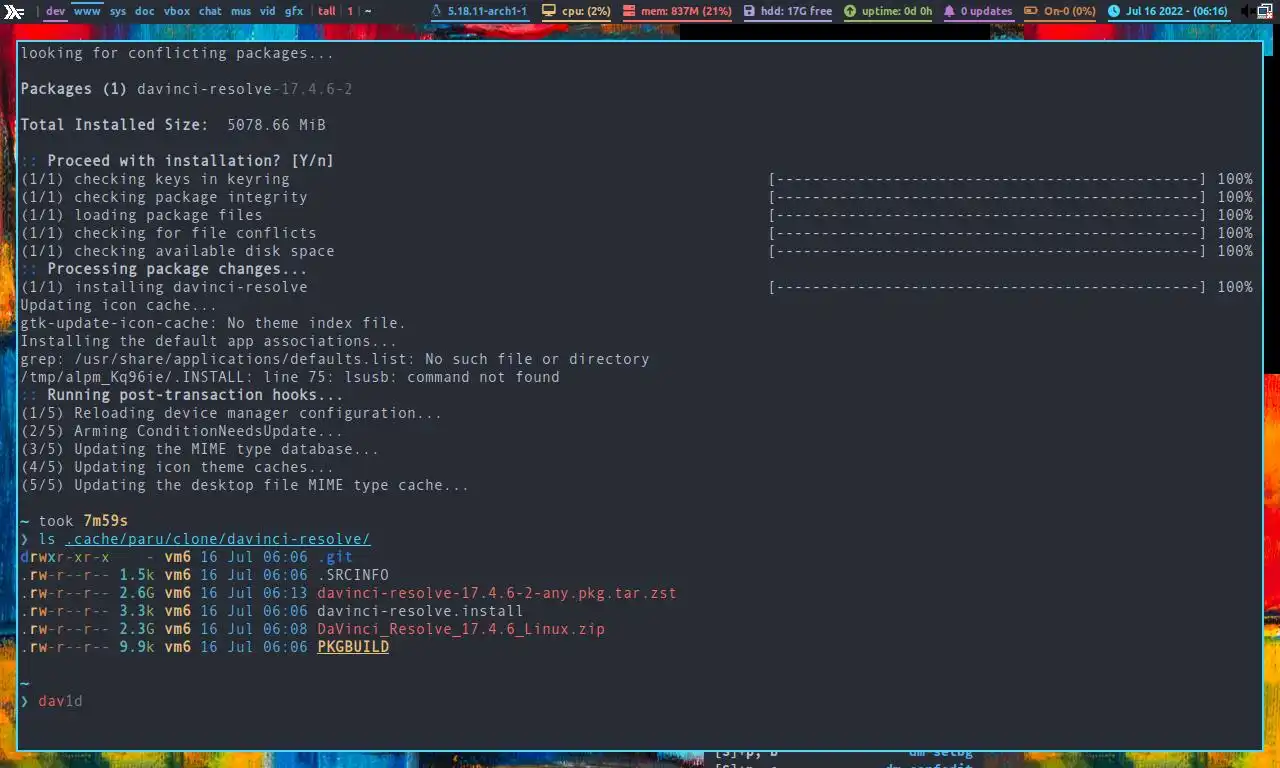This screenshot has height=768, width=1280.
Task: Click the 9.9k size of the PKGBUILD file
Action: click(137, 647)
